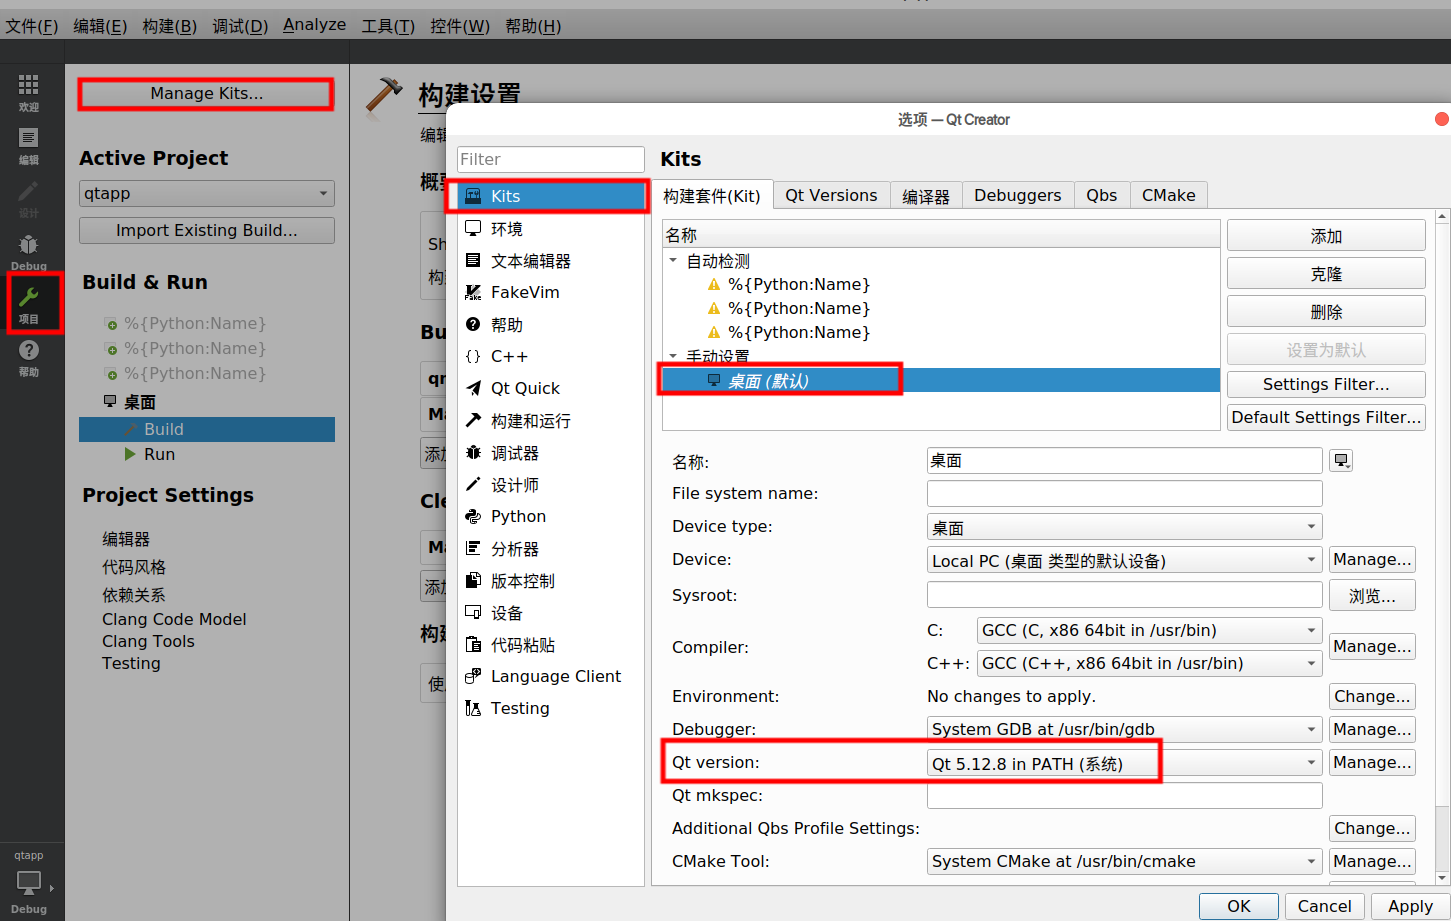The image size is (1451, 921).
Task: Clone the selected kit with 克隆
Action: click(x=1325, y=272)
